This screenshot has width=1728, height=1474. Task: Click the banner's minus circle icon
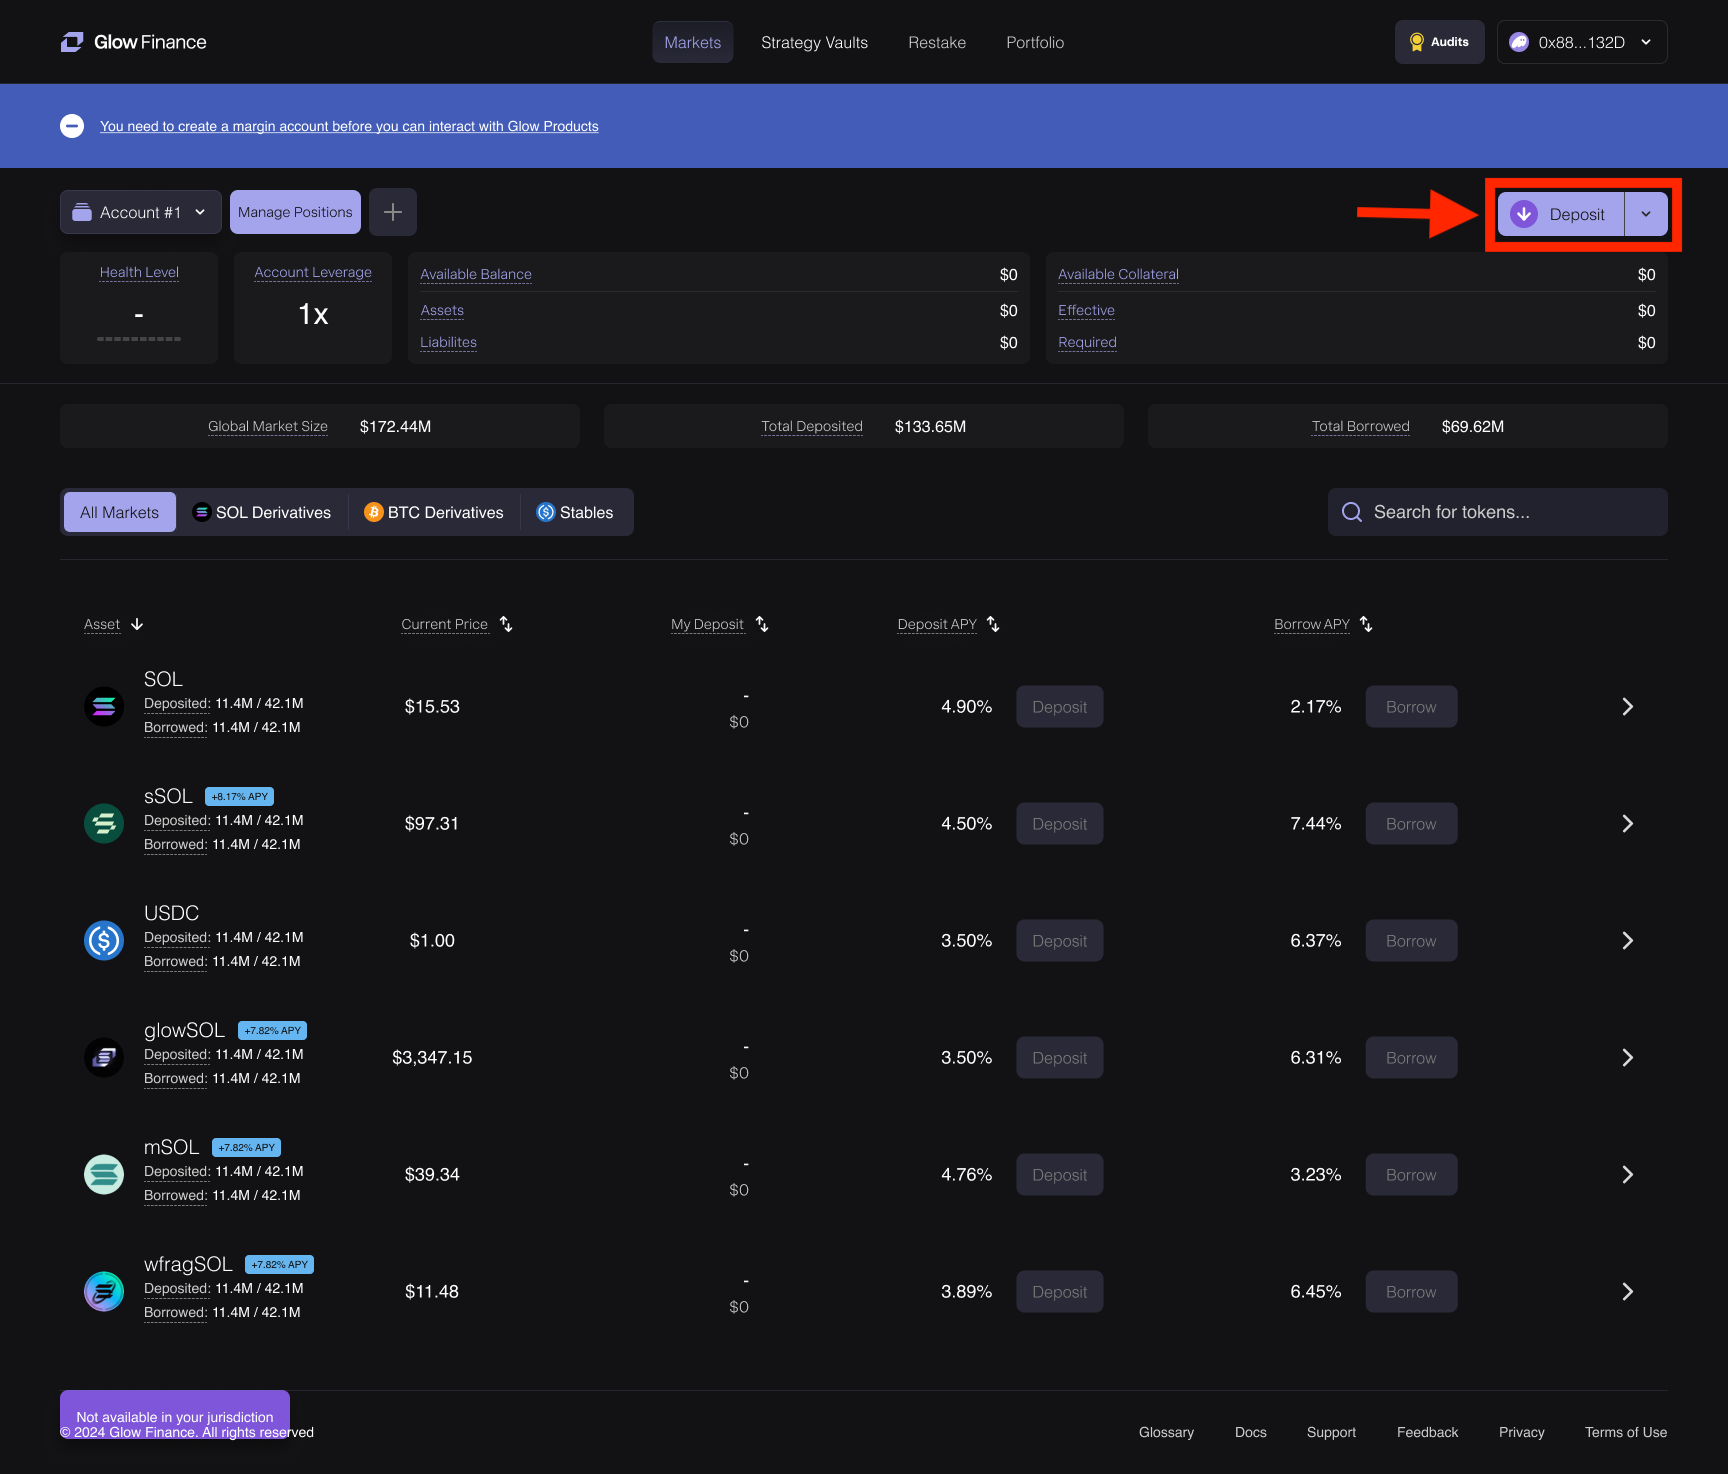point(72,126)
